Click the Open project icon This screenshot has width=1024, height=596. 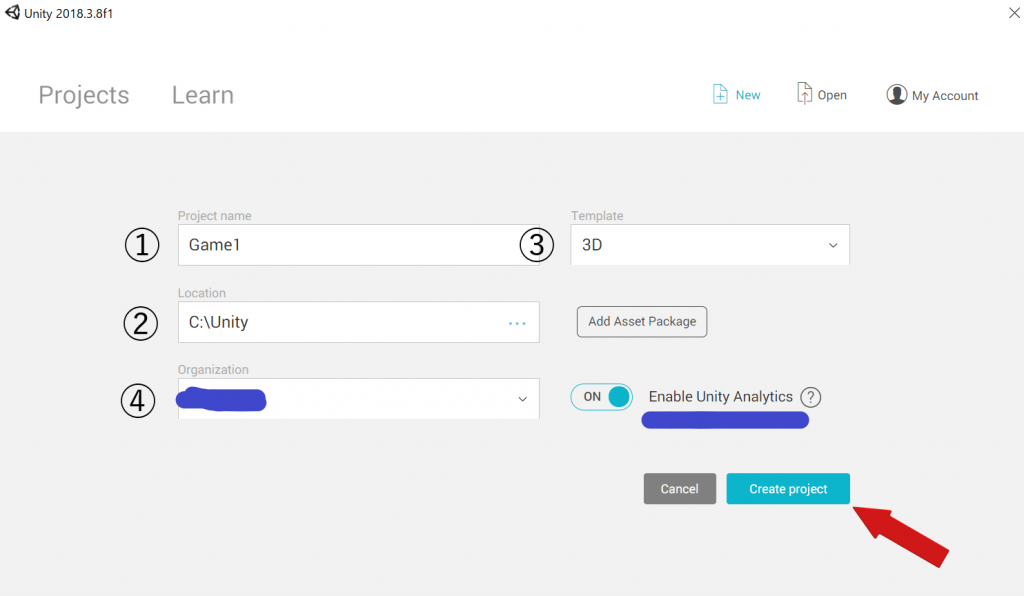pos(804,93)
